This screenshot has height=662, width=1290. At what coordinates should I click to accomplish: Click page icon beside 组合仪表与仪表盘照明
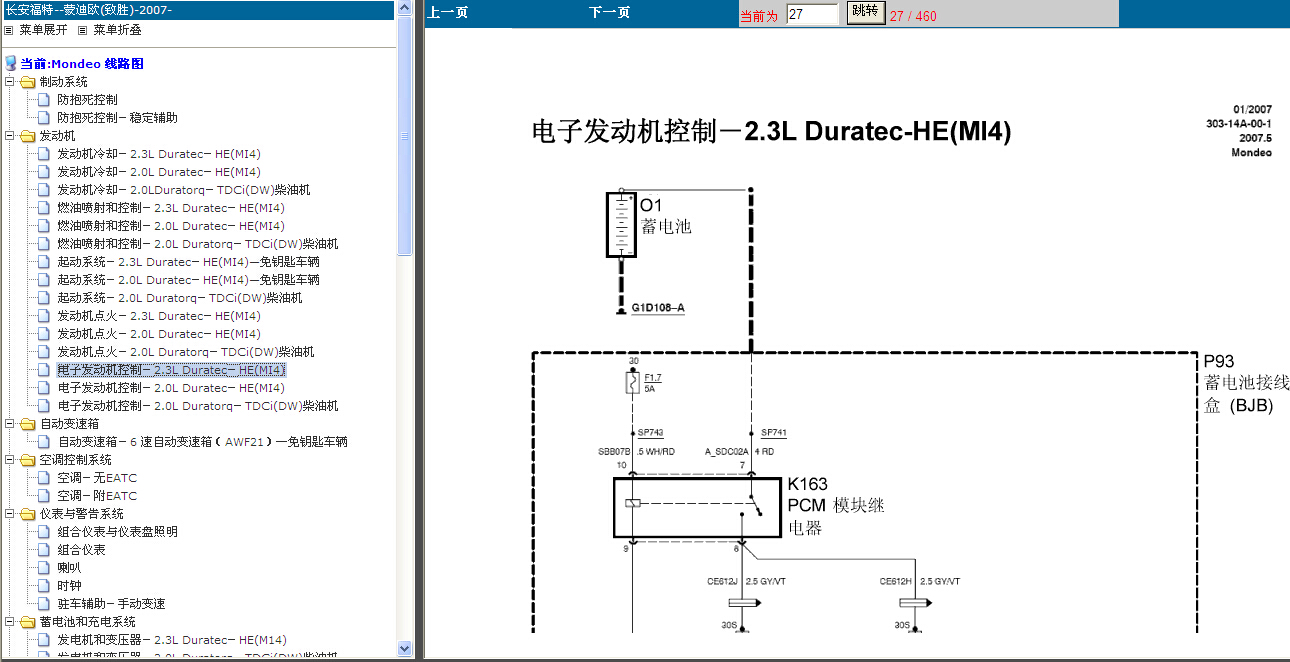[x=44, y=532]
